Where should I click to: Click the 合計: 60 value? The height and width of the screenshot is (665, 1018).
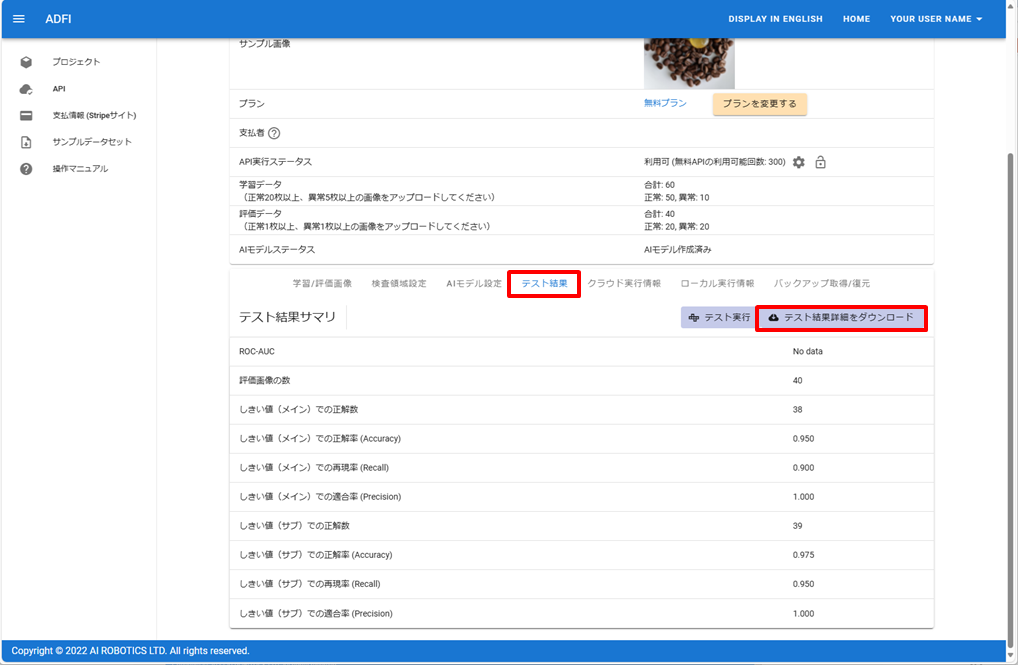point(659,185)
